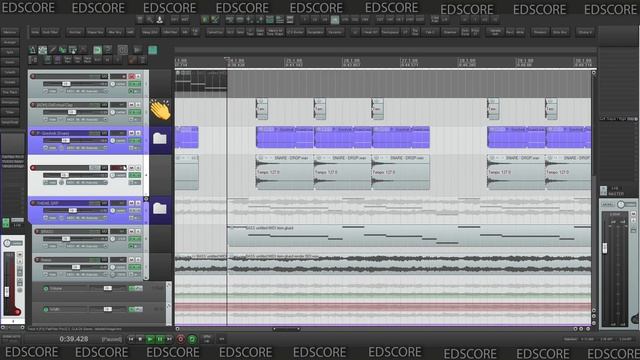The image size is (640, 360).
Task: Arm the first track for recording
Action: pos(33,76)
